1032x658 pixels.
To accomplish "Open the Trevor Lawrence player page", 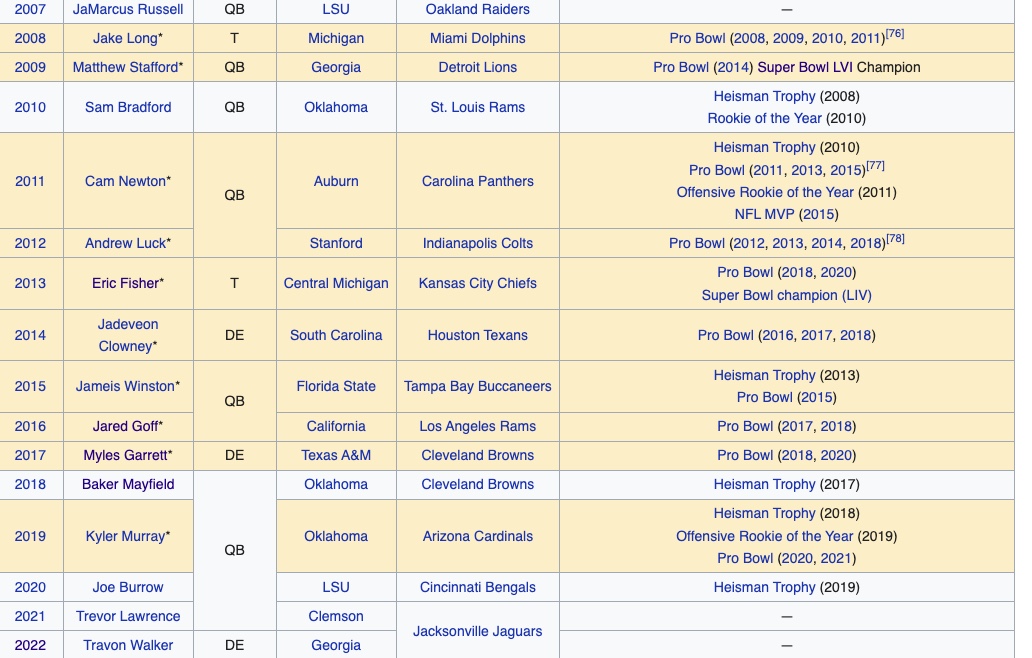I will 127,616.
